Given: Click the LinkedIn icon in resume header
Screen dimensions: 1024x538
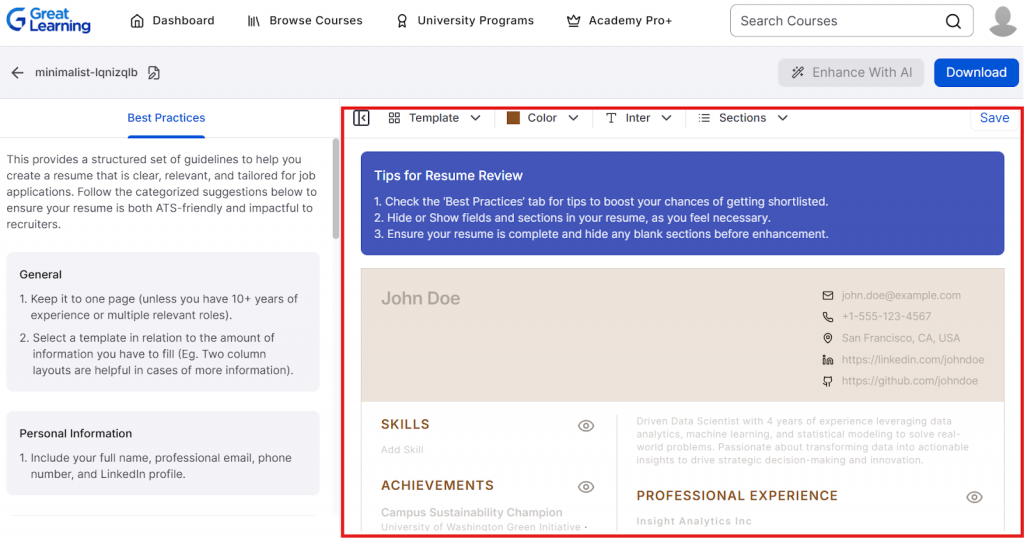Looking at the screenshot, I should tap(827, 360).
